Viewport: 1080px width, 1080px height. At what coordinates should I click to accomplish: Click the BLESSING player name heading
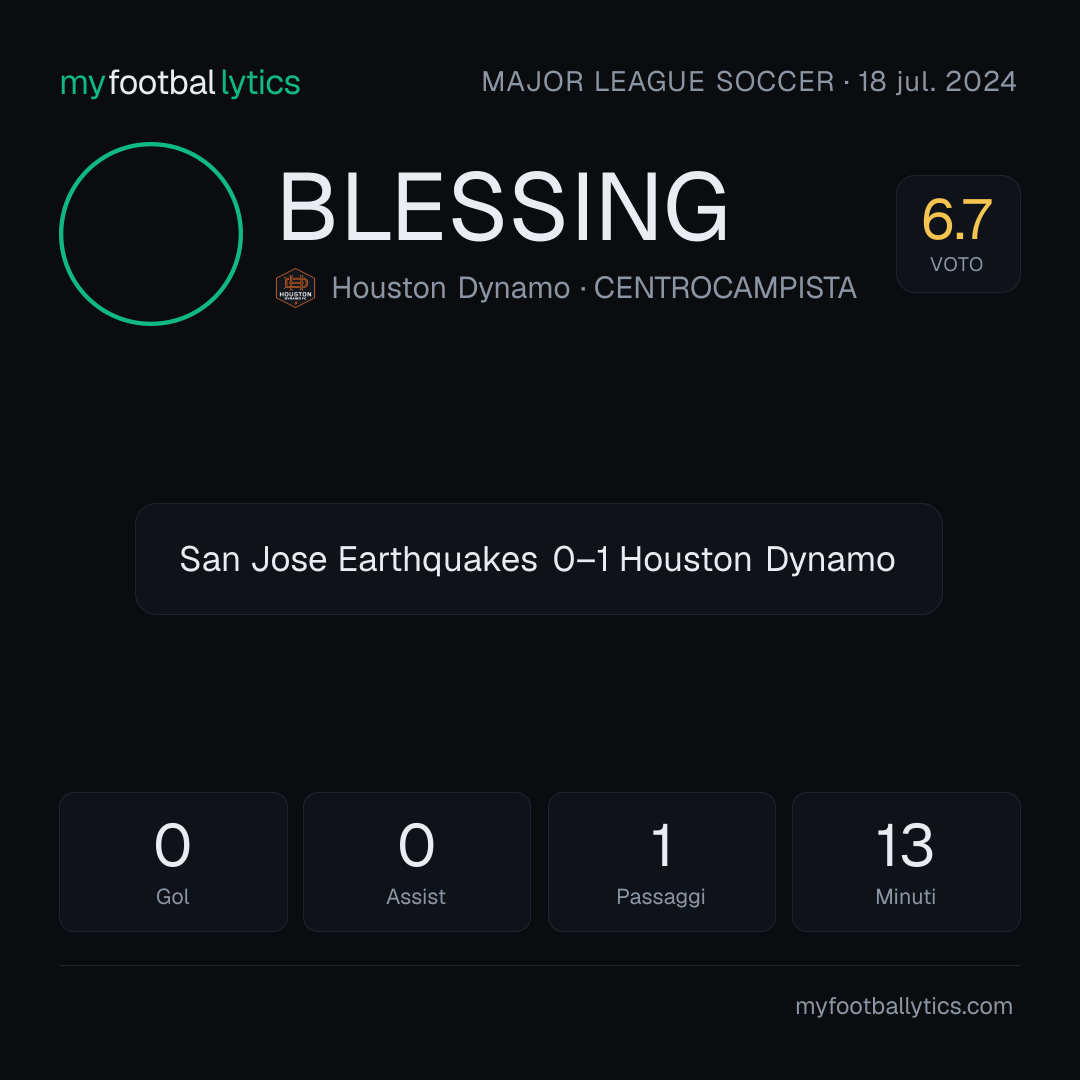pyautogui.click(x=503, y=207)
